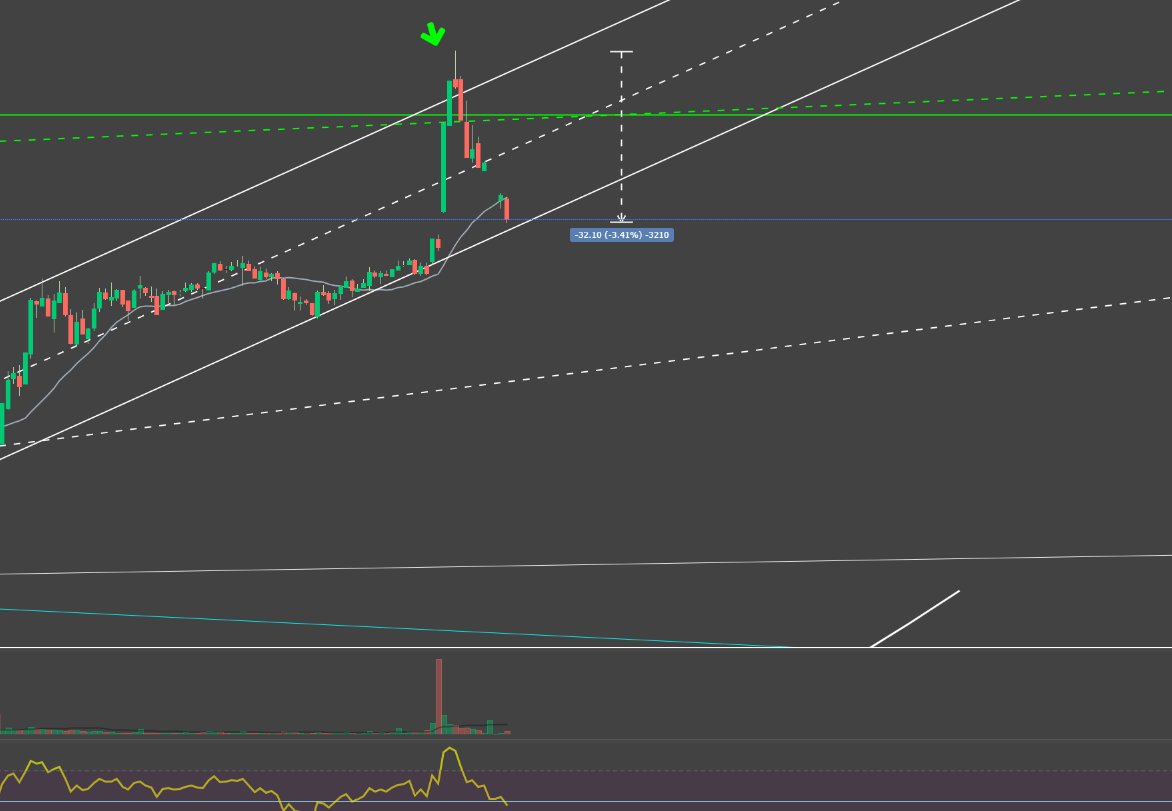The height and width of the screenshot is (811, 1172).
Task: Select the dashed vertical price measurement line
Action: click(x=621, y=137)
